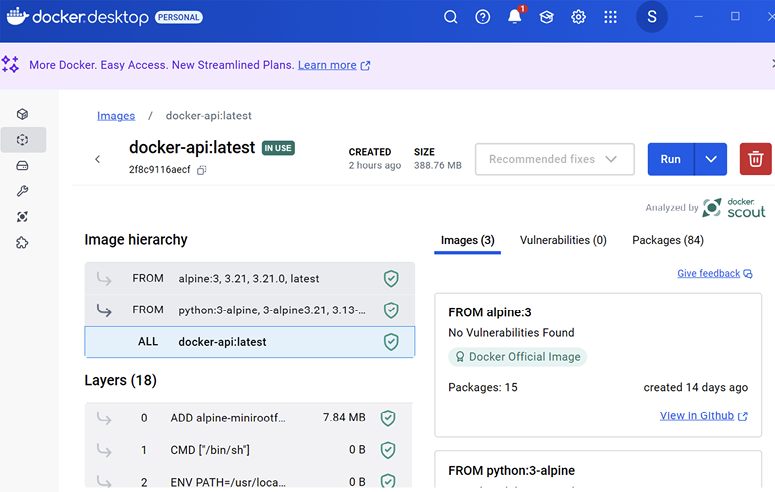Switch to the Packages (84) tab
This screenshot has width=775, height=492.
tap(668, 240)
